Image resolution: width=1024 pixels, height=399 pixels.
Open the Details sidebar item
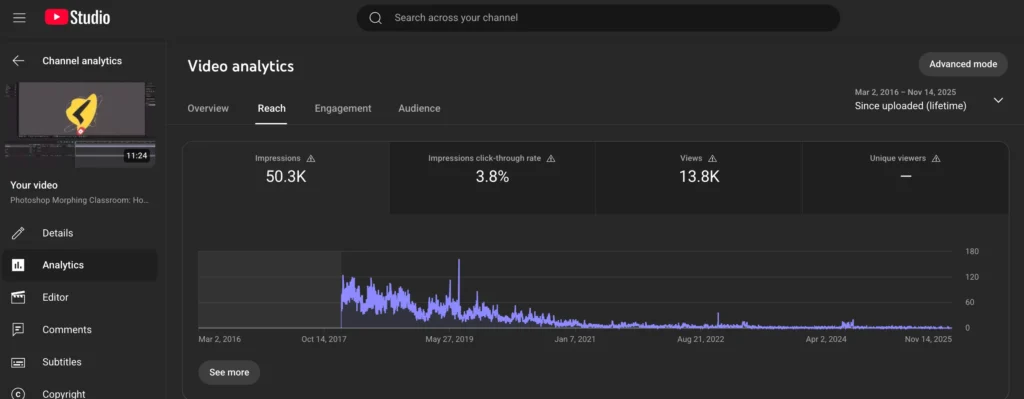tap(80, 233)
